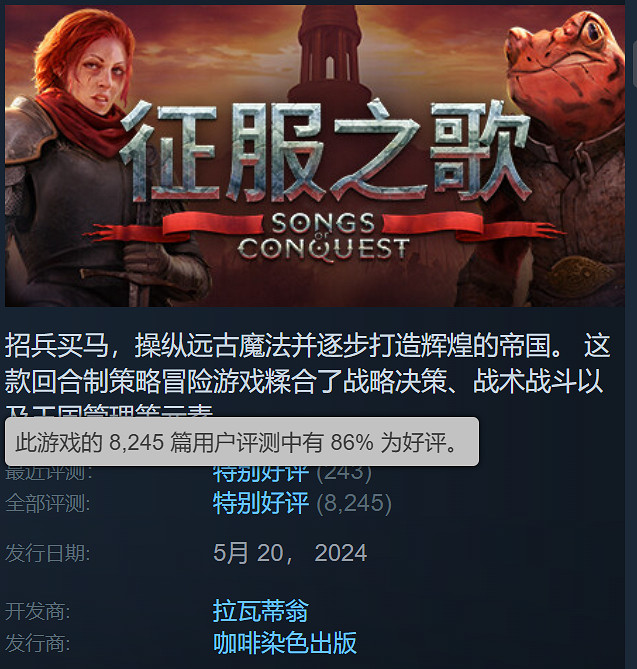Click the 发行日期 label
The width and height of the screenshot is (637, 669).
click(x=48, y=553)
